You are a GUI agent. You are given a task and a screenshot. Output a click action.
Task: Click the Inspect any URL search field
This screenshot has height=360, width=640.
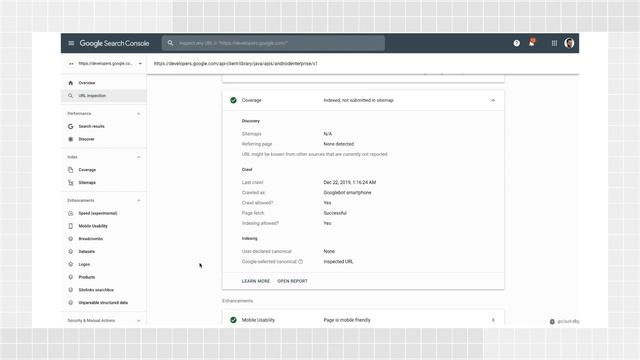coord(273,43)
